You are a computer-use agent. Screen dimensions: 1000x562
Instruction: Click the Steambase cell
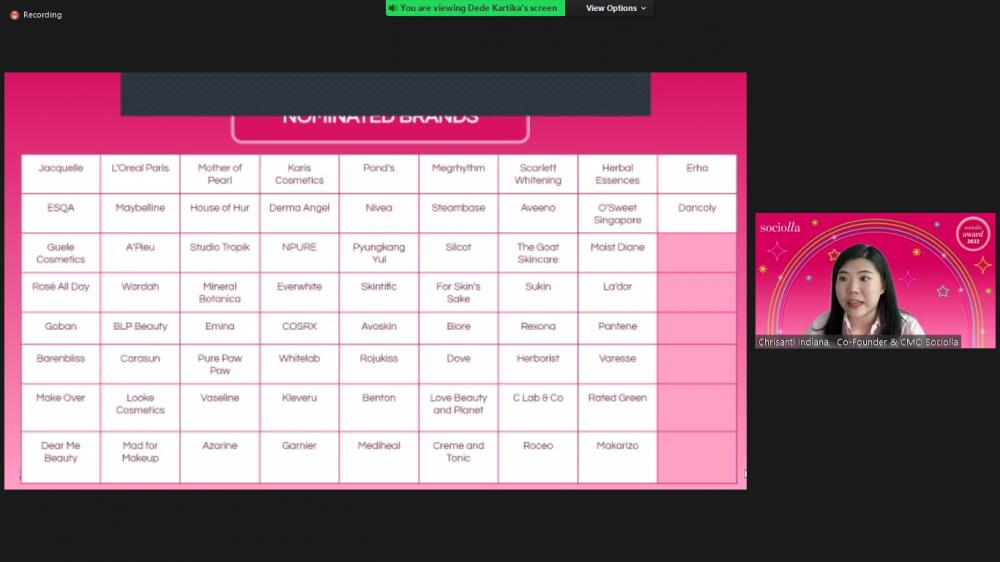pos(459,214)
